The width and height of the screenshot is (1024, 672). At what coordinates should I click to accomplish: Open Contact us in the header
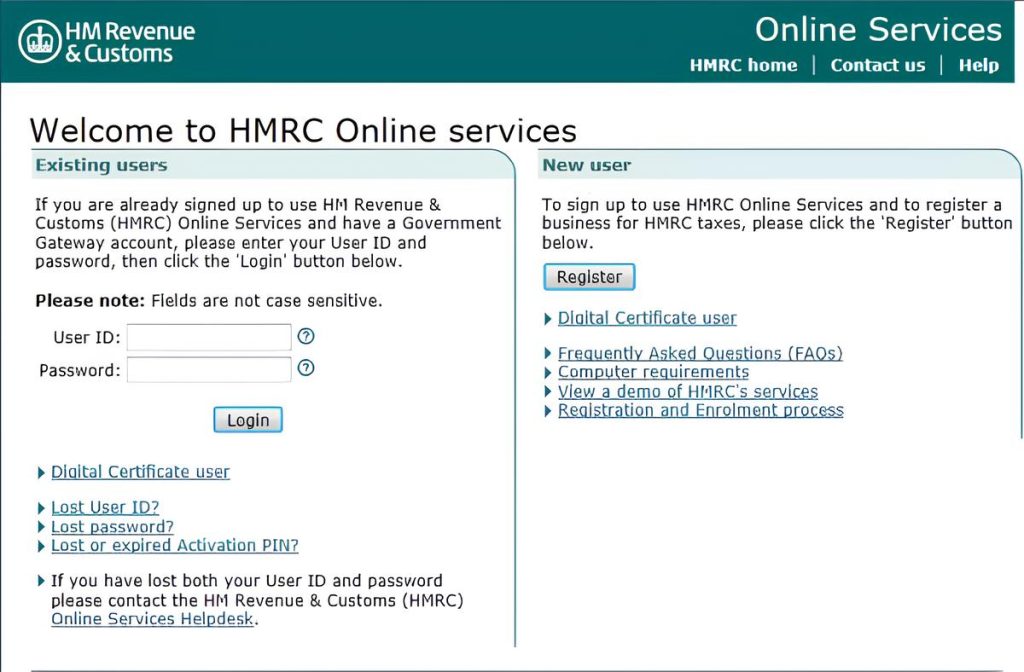click(x=877, y=65)
